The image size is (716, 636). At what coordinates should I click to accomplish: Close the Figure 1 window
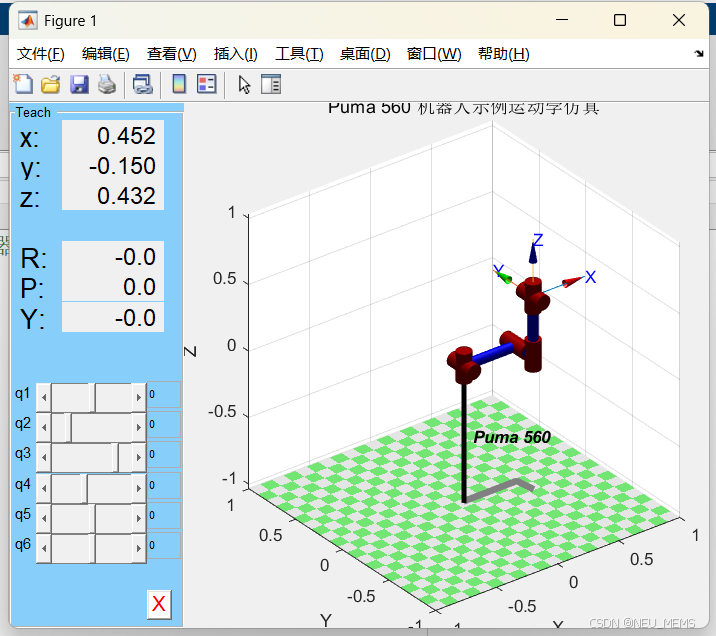point(679,20)
